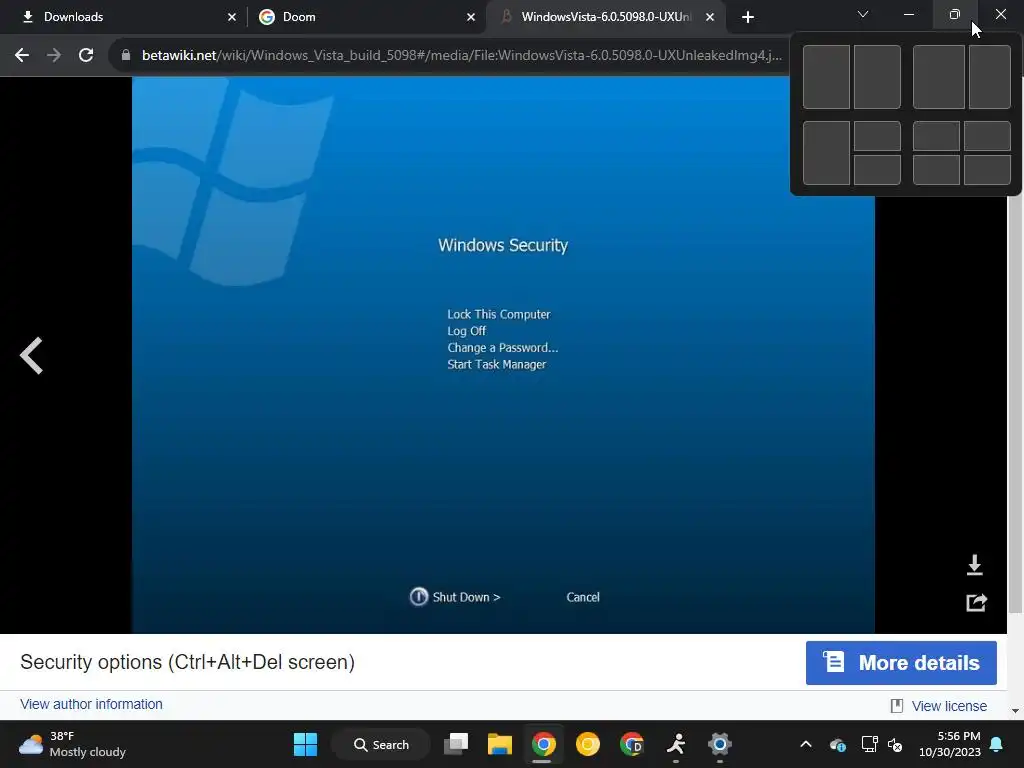
Task: Snap to left half of three-zone layout
Action: click(x=826, y=153)
